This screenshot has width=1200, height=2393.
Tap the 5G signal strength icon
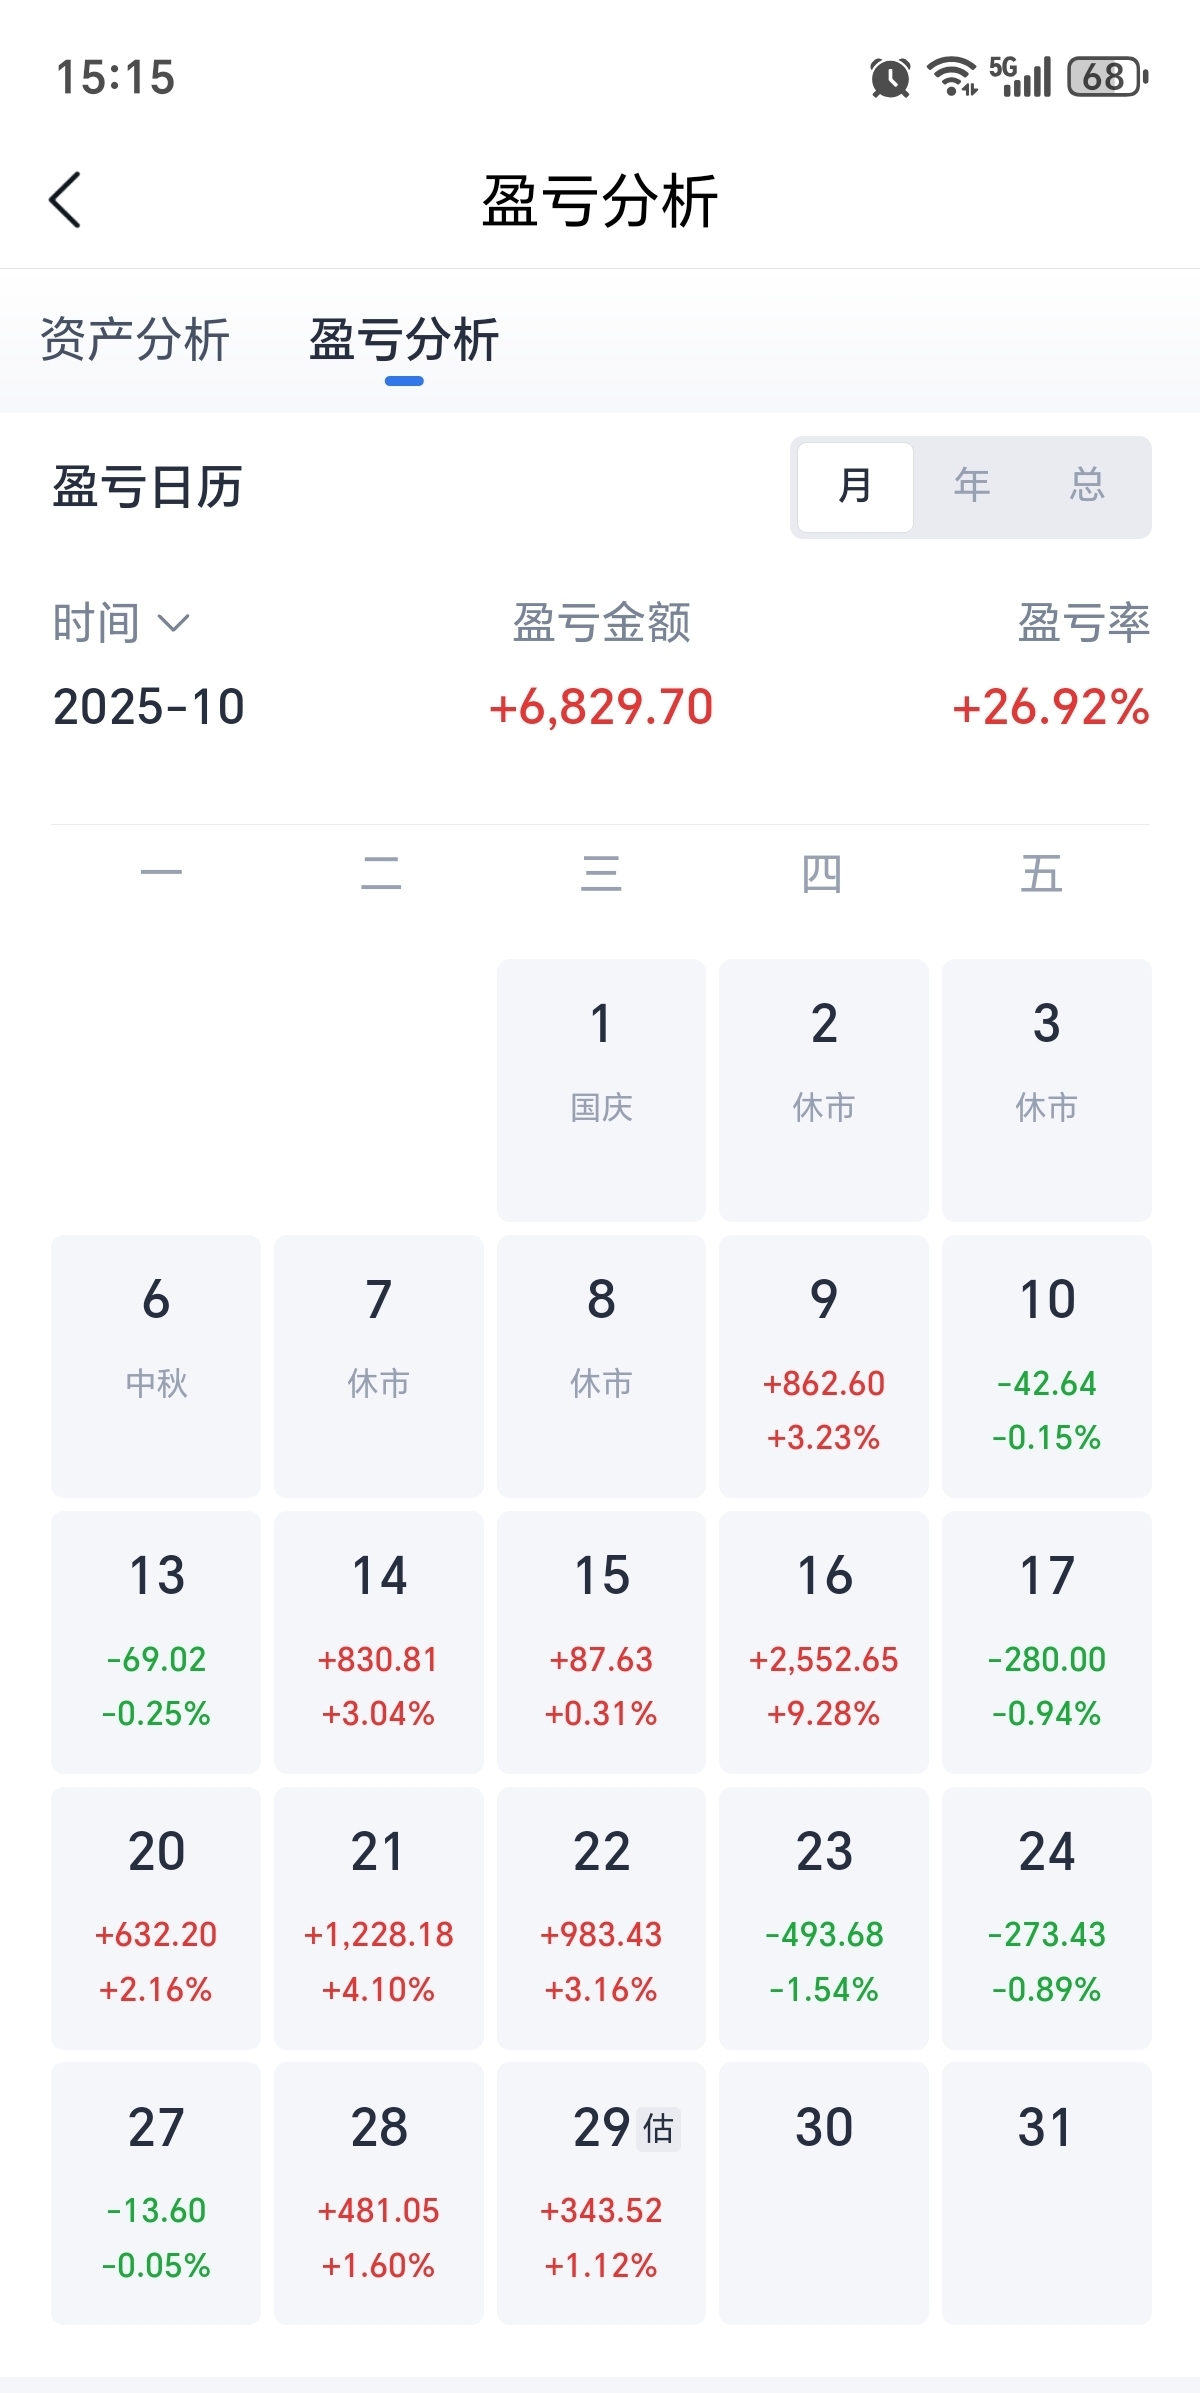click(1021, 77)
